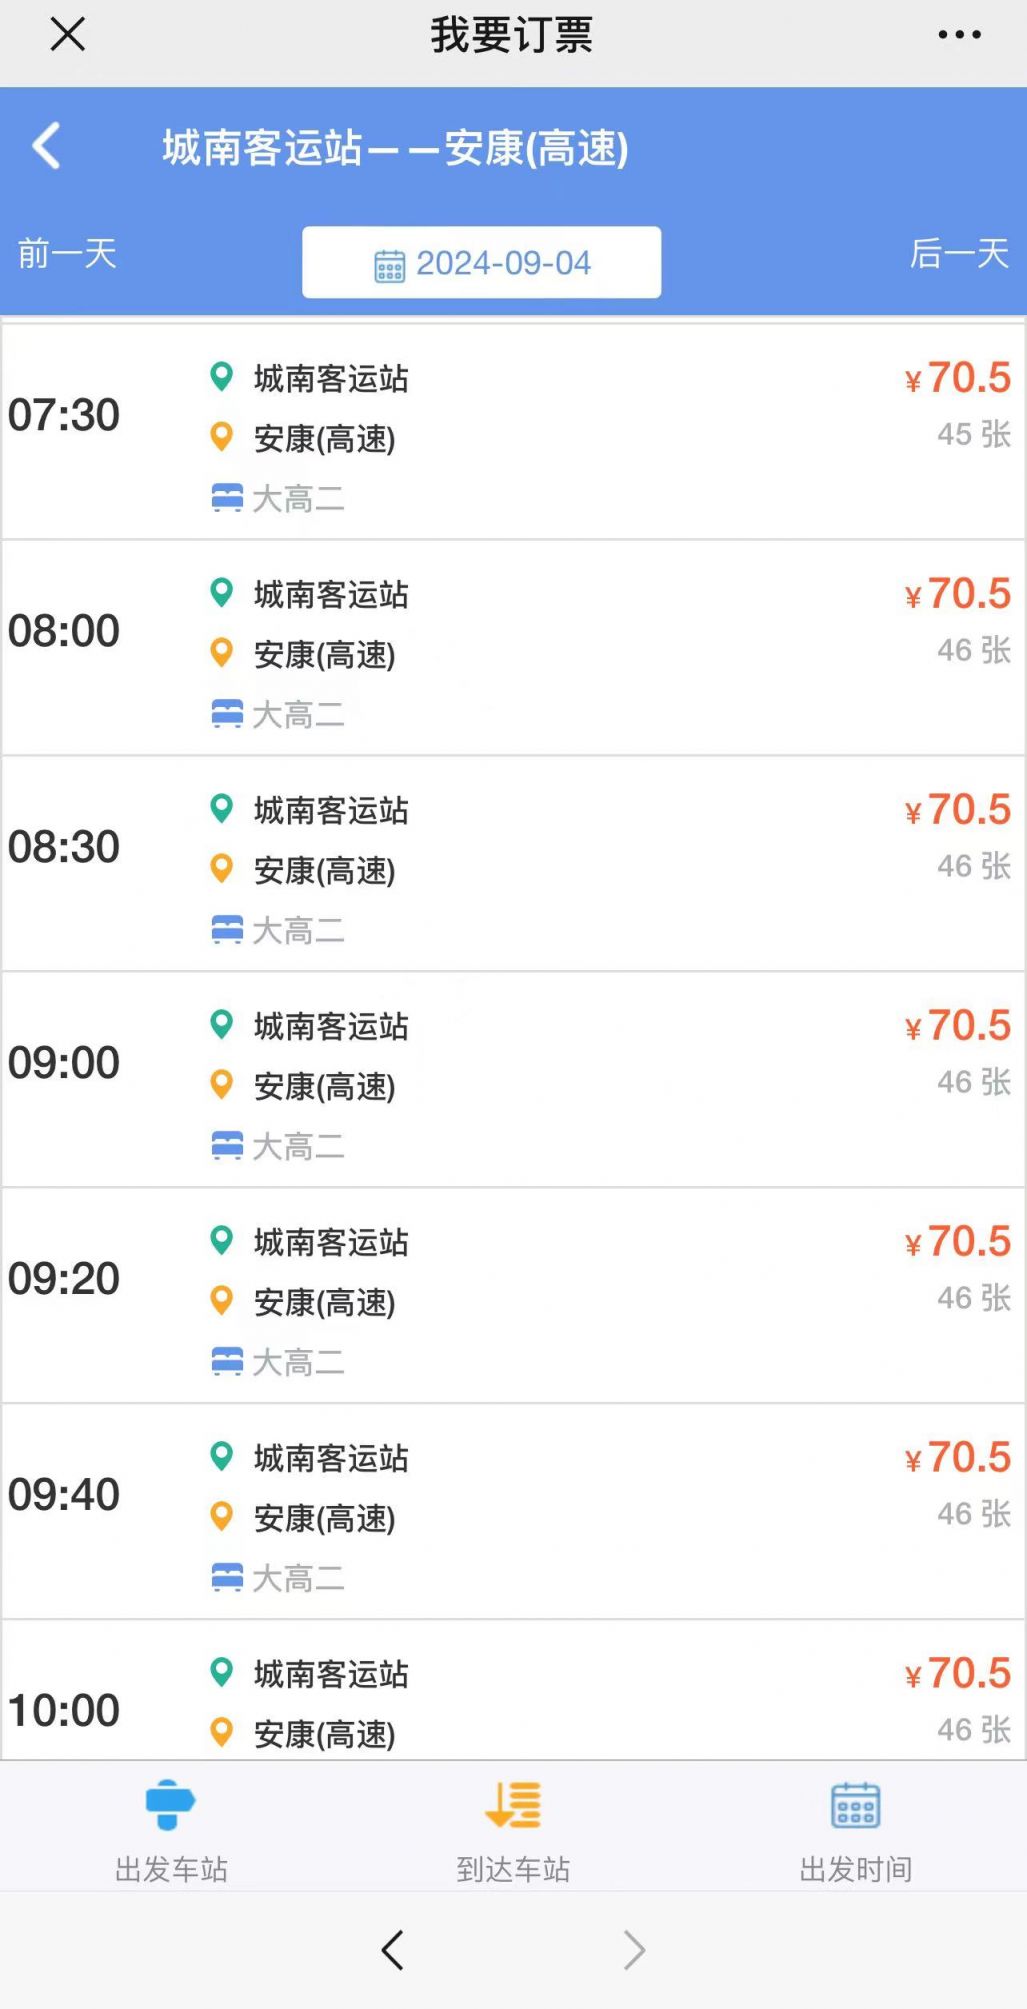
Task: Tap the browser forward arrow at bottom
Action: click(634, 1949)
